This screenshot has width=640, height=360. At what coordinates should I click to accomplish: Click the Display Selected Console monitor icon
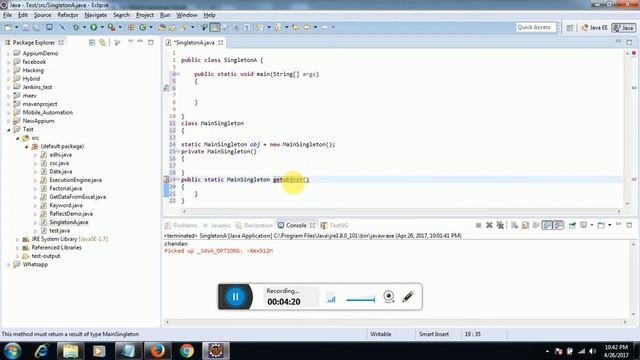coord(584,225)
